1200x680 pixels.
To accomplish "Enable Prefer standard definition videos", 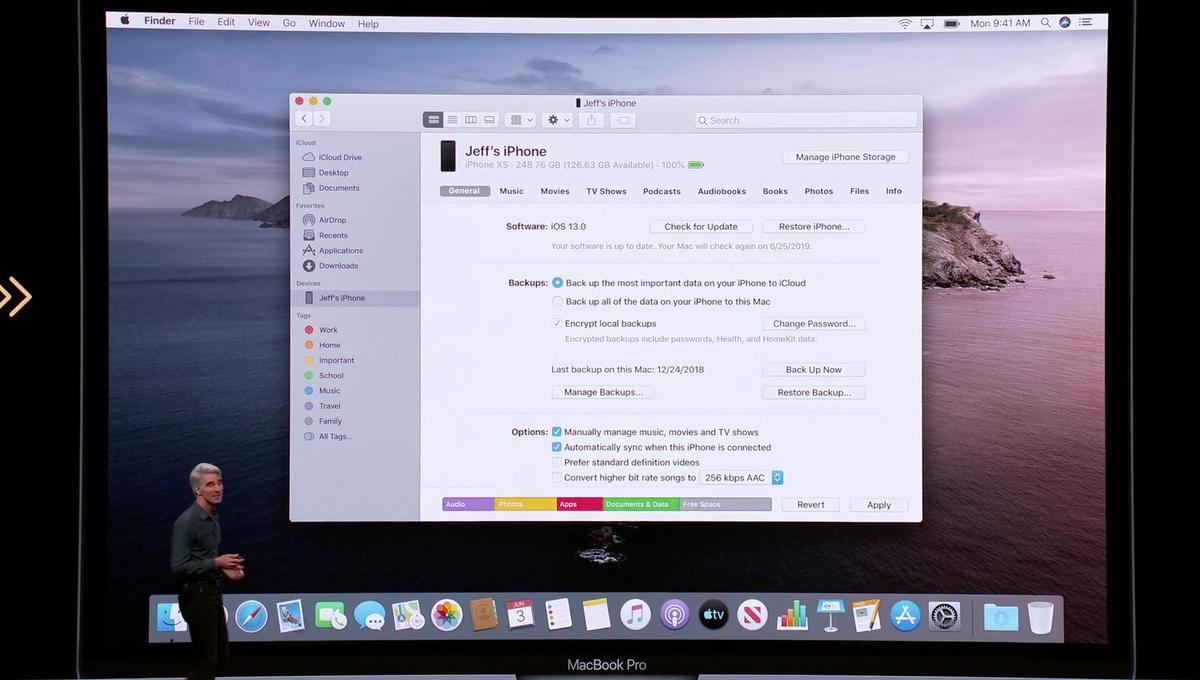I will pos(557,463).
